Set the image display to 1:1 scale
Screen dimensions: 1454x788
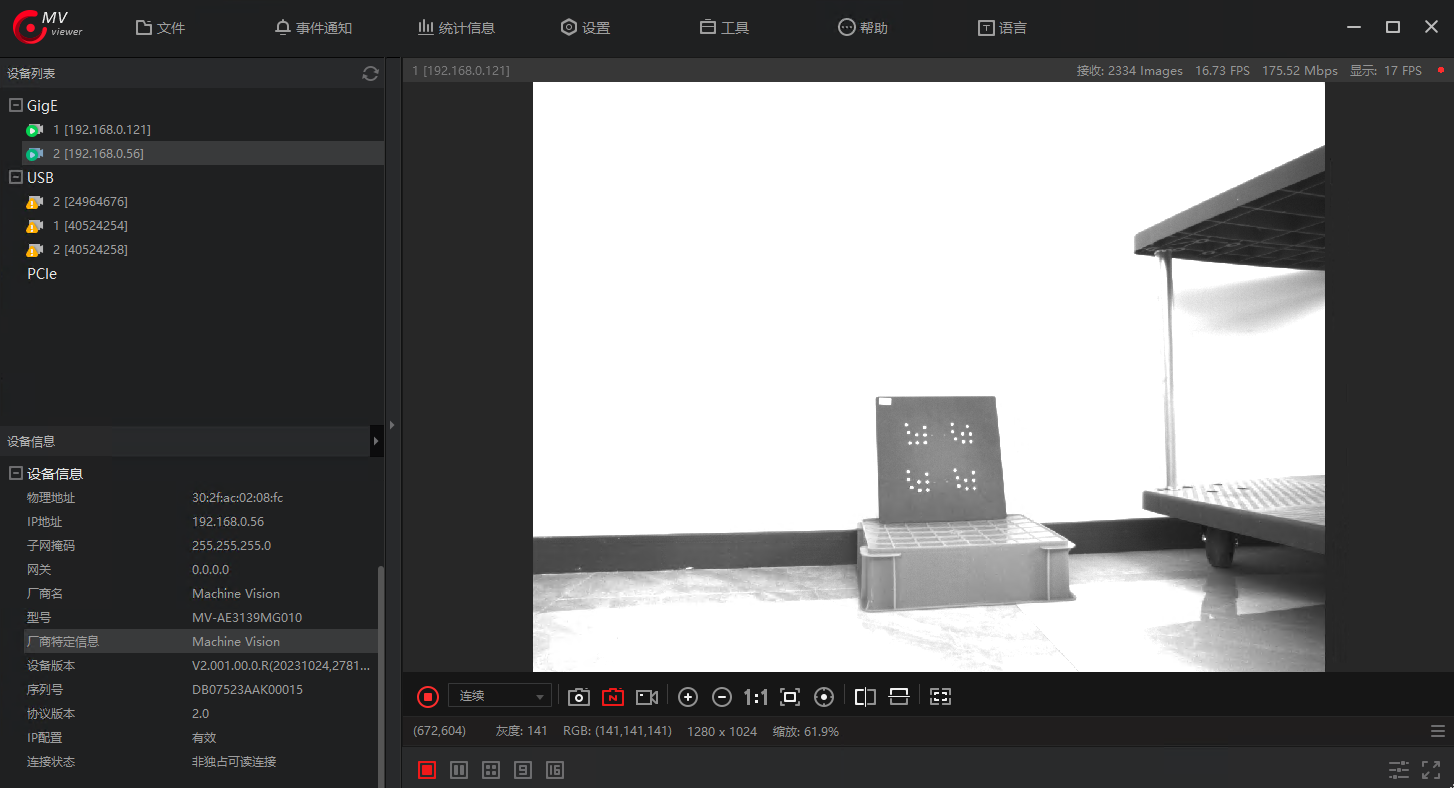tap(755, 696)
